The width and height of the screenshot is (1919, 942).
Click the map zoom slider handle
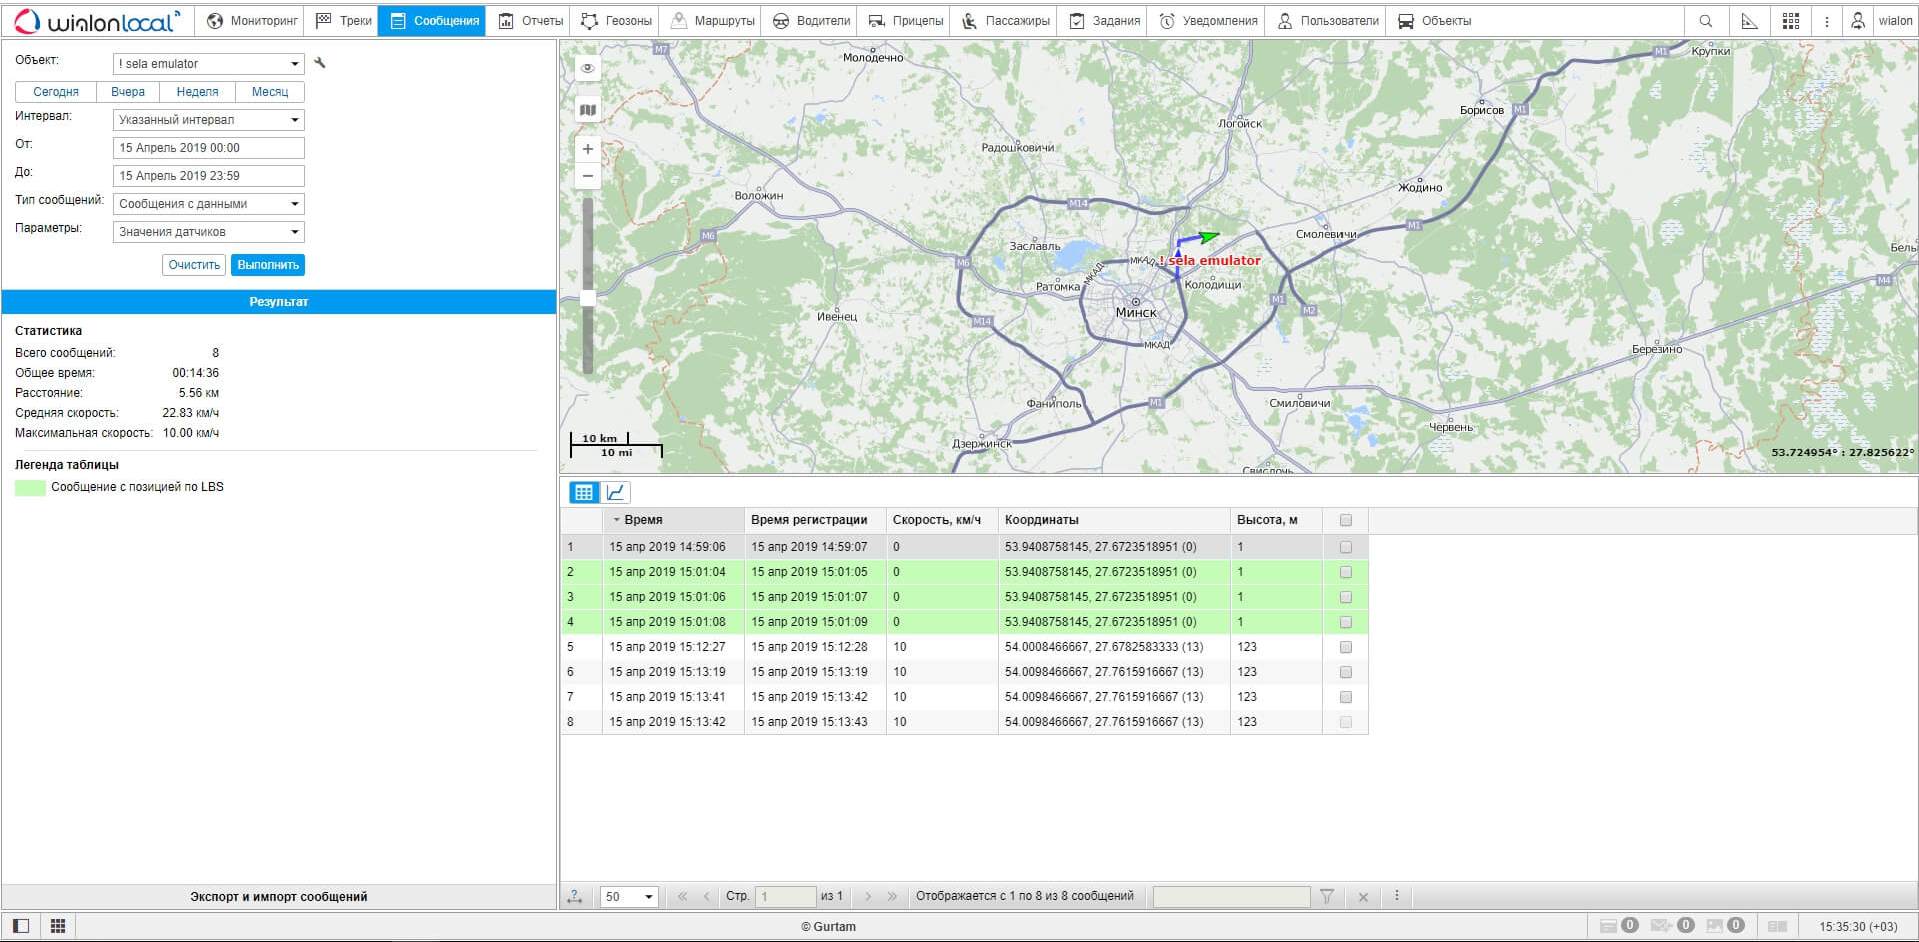588,298
